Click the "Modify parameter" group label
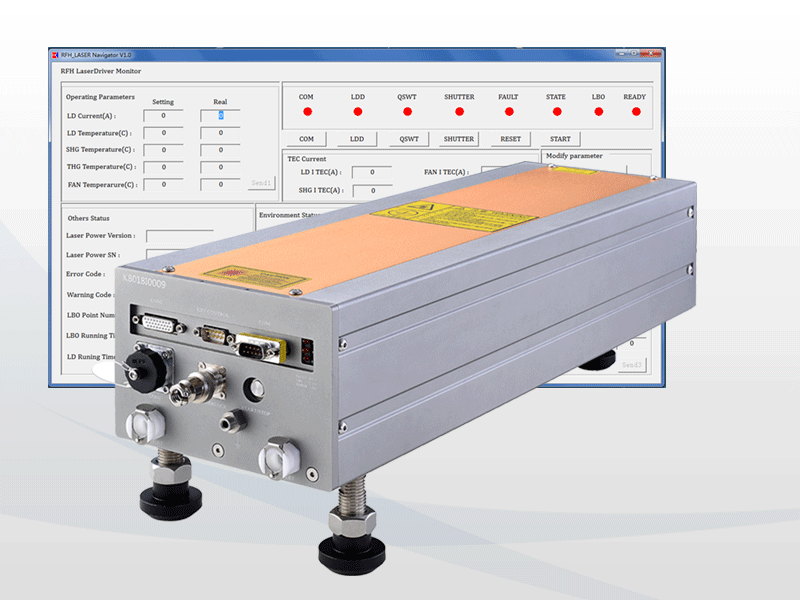 click(574, 156)
